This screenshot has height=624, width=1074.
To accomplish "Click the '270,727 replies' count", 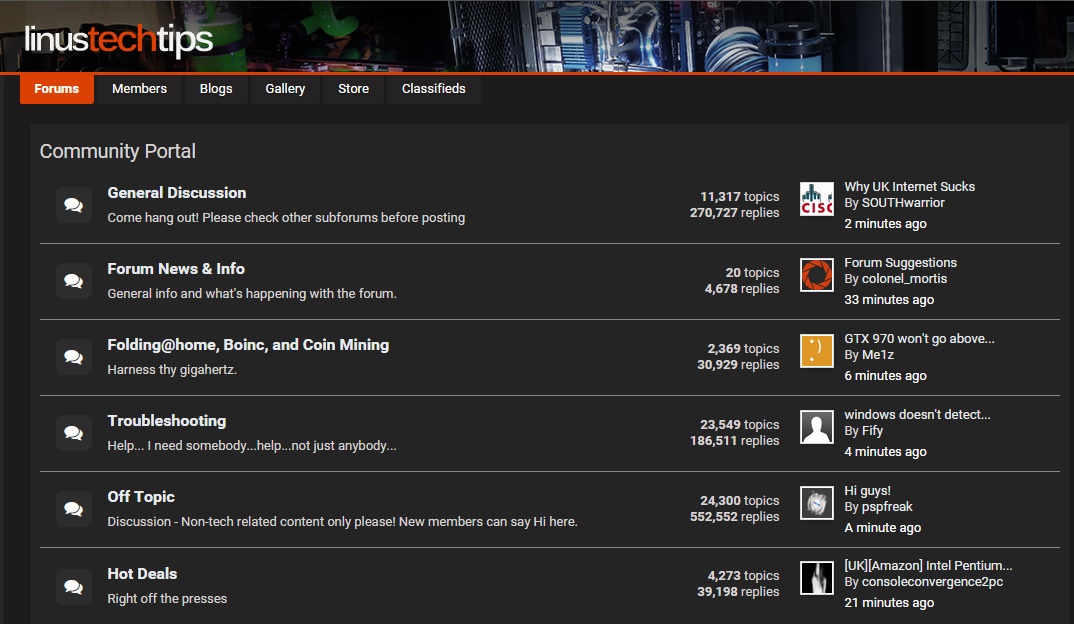I will coord(734,213).
